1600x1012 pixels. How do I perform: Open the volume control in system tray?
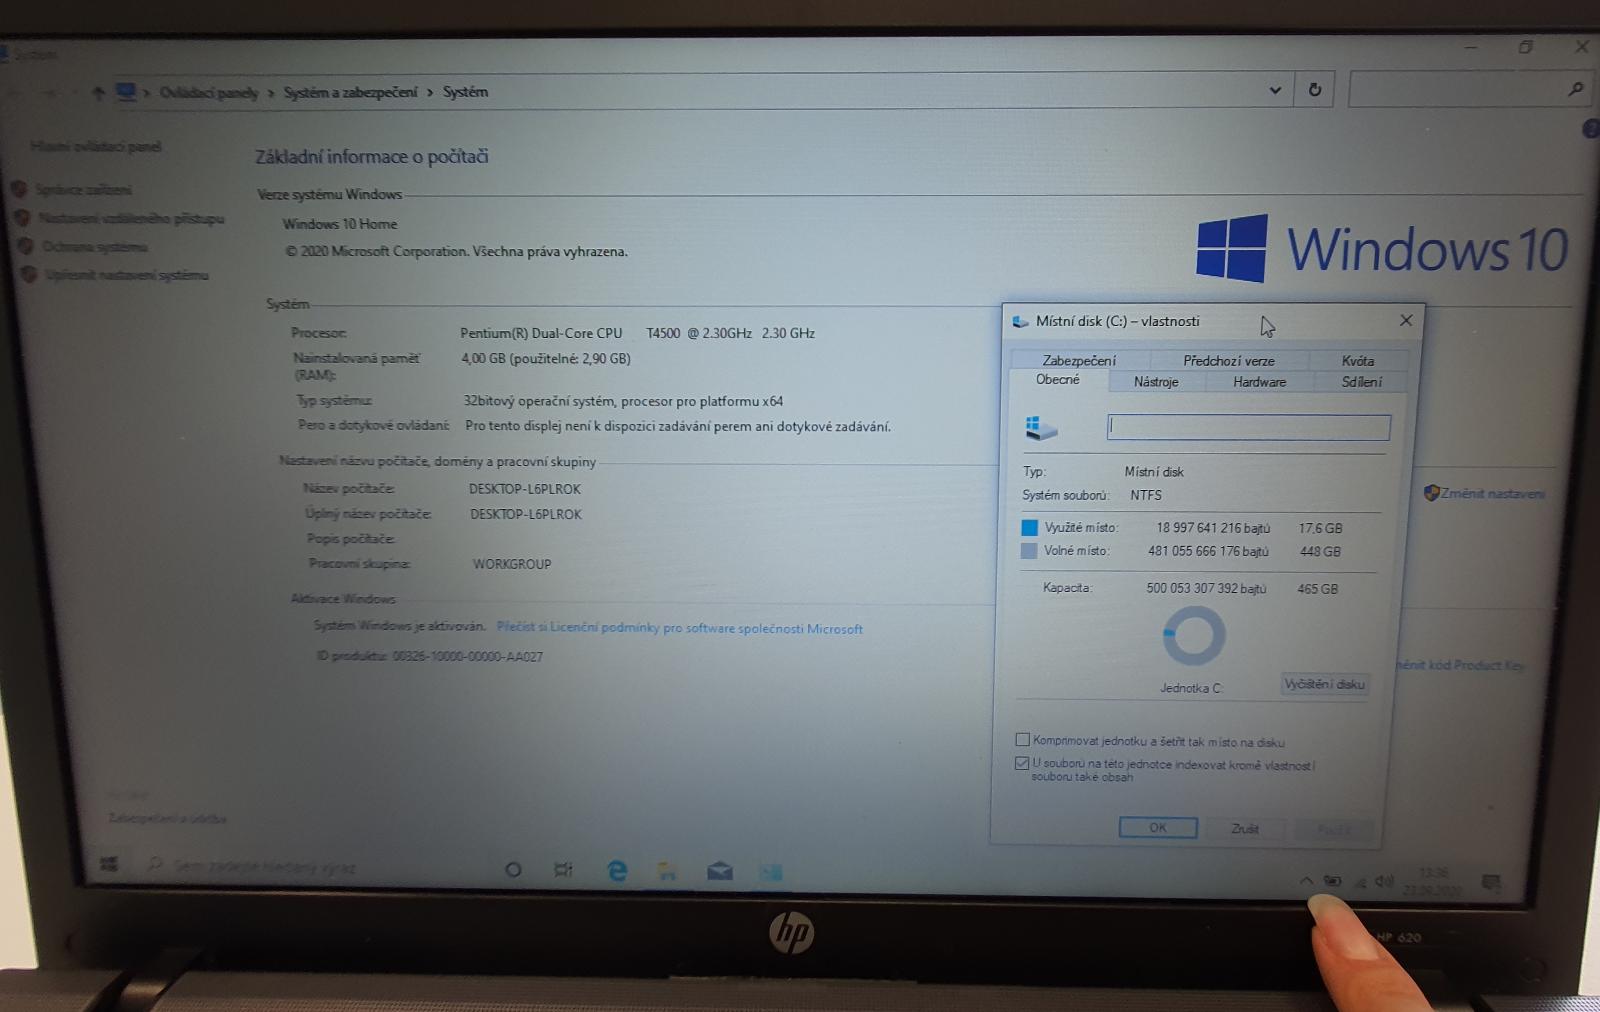(1384, 881)
